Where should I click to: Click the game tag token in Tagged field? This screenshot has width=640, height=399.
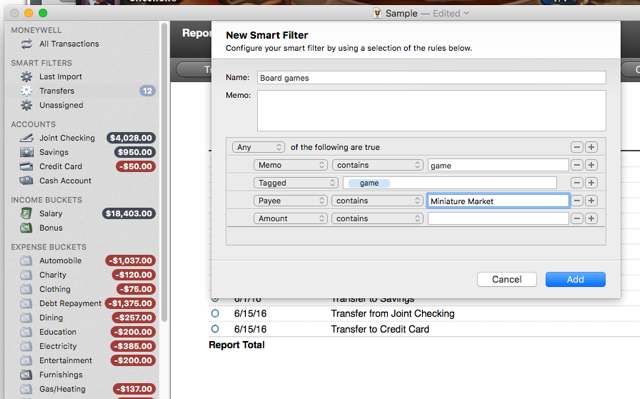point(369,183)
